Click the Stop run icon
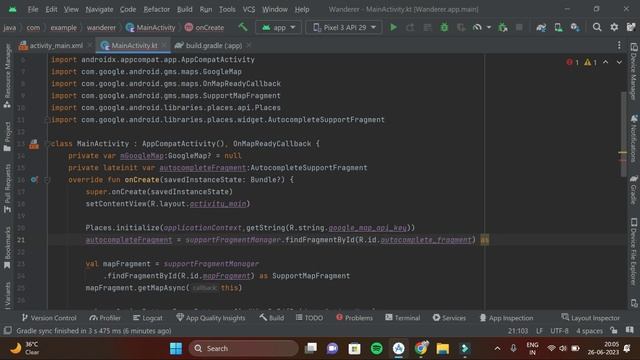 519,27
